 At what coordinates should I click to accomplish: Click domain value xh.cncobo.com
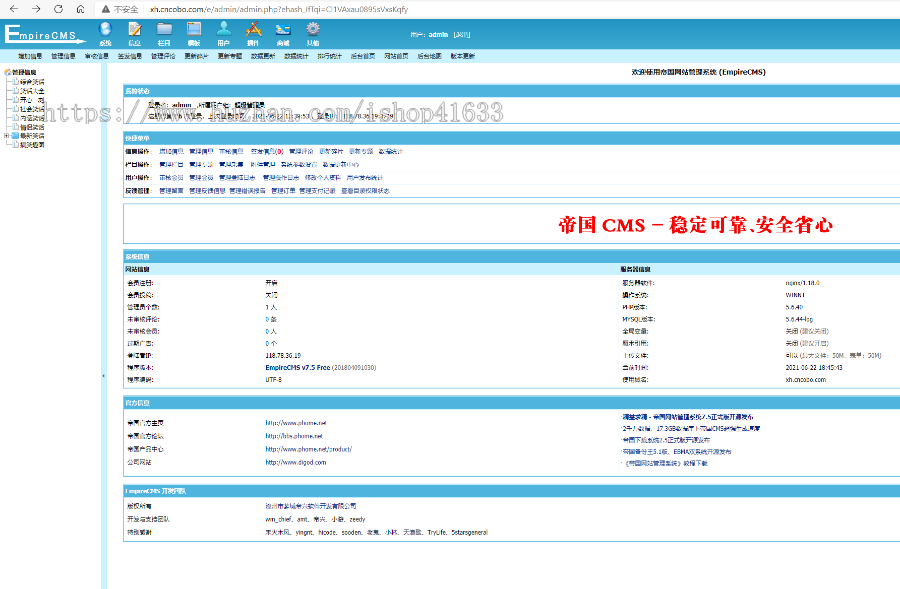pyautogui.click(x=806, y=380)
